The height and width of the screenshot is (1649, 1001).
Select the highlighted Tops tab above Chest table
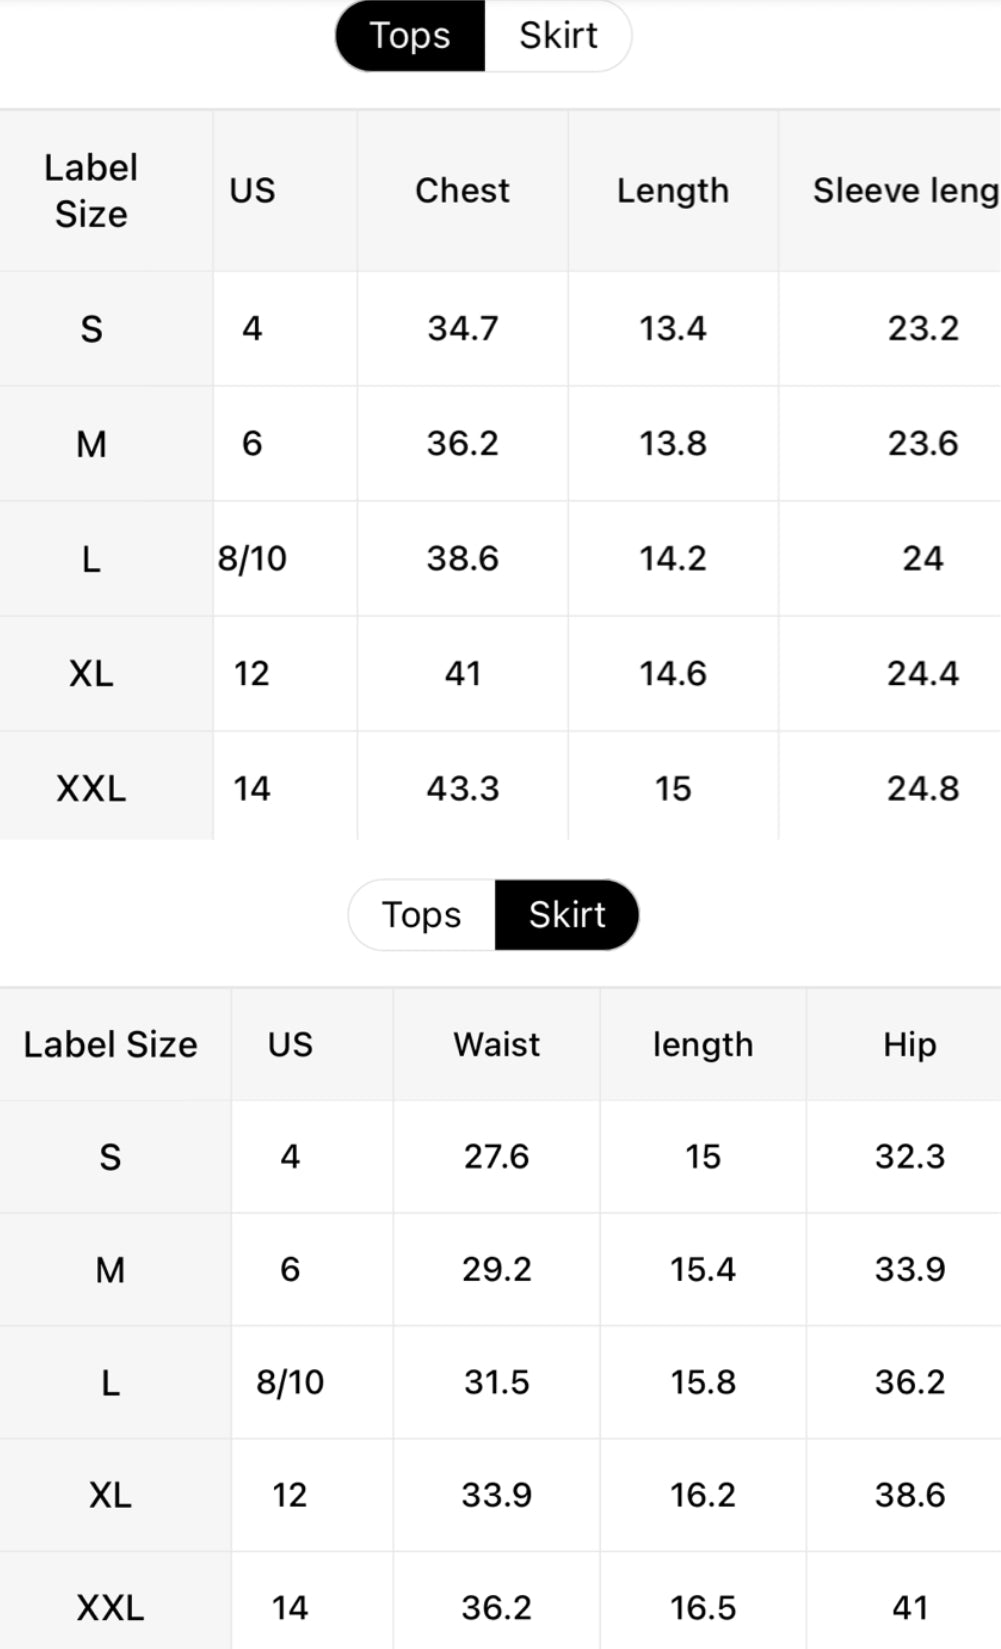[410, 36]
